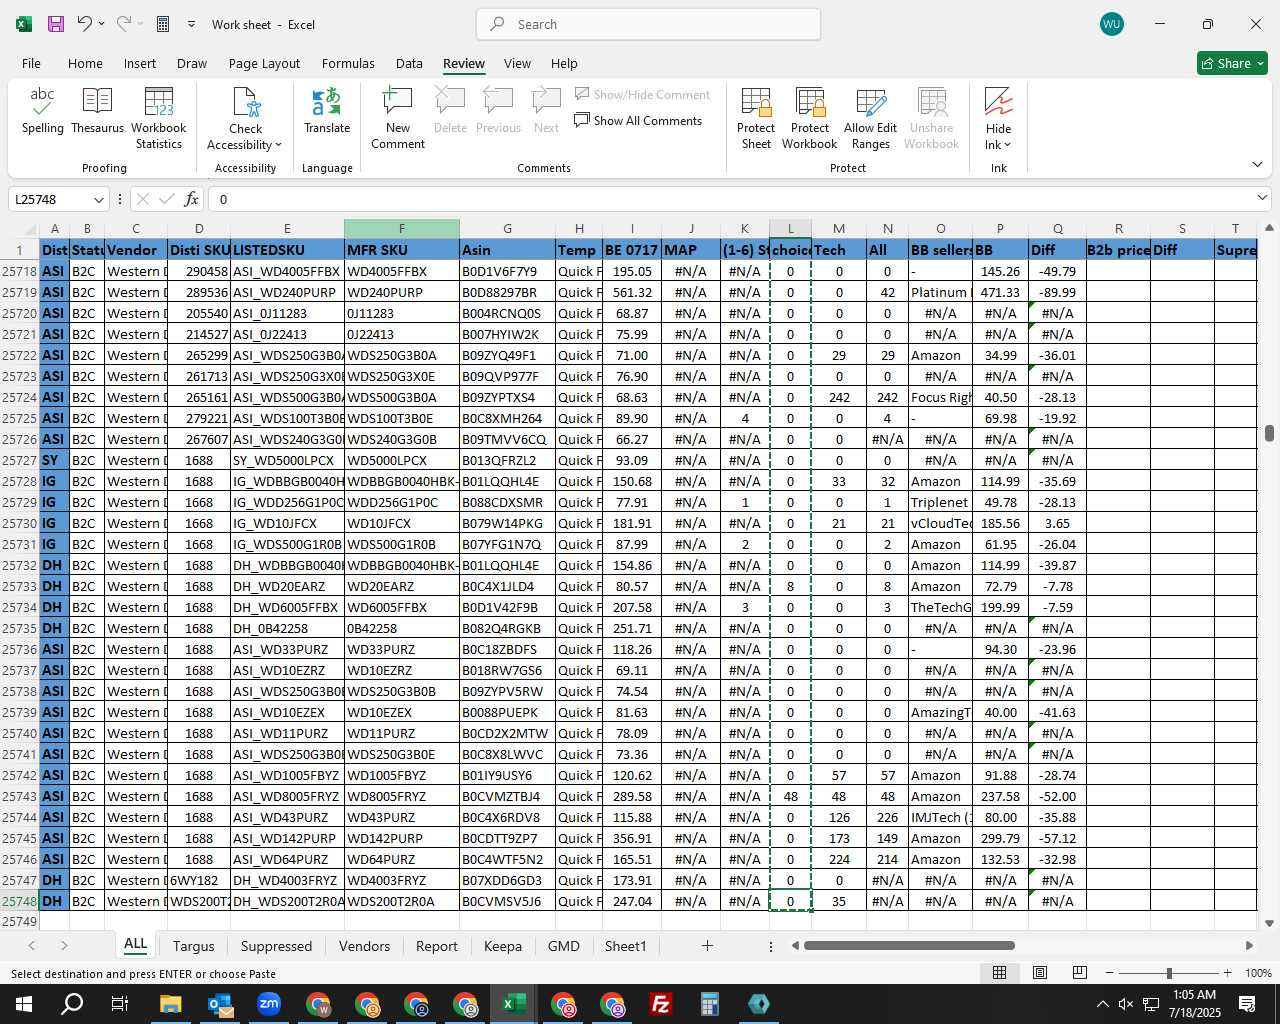Open the Help tab

coord(564,63)
